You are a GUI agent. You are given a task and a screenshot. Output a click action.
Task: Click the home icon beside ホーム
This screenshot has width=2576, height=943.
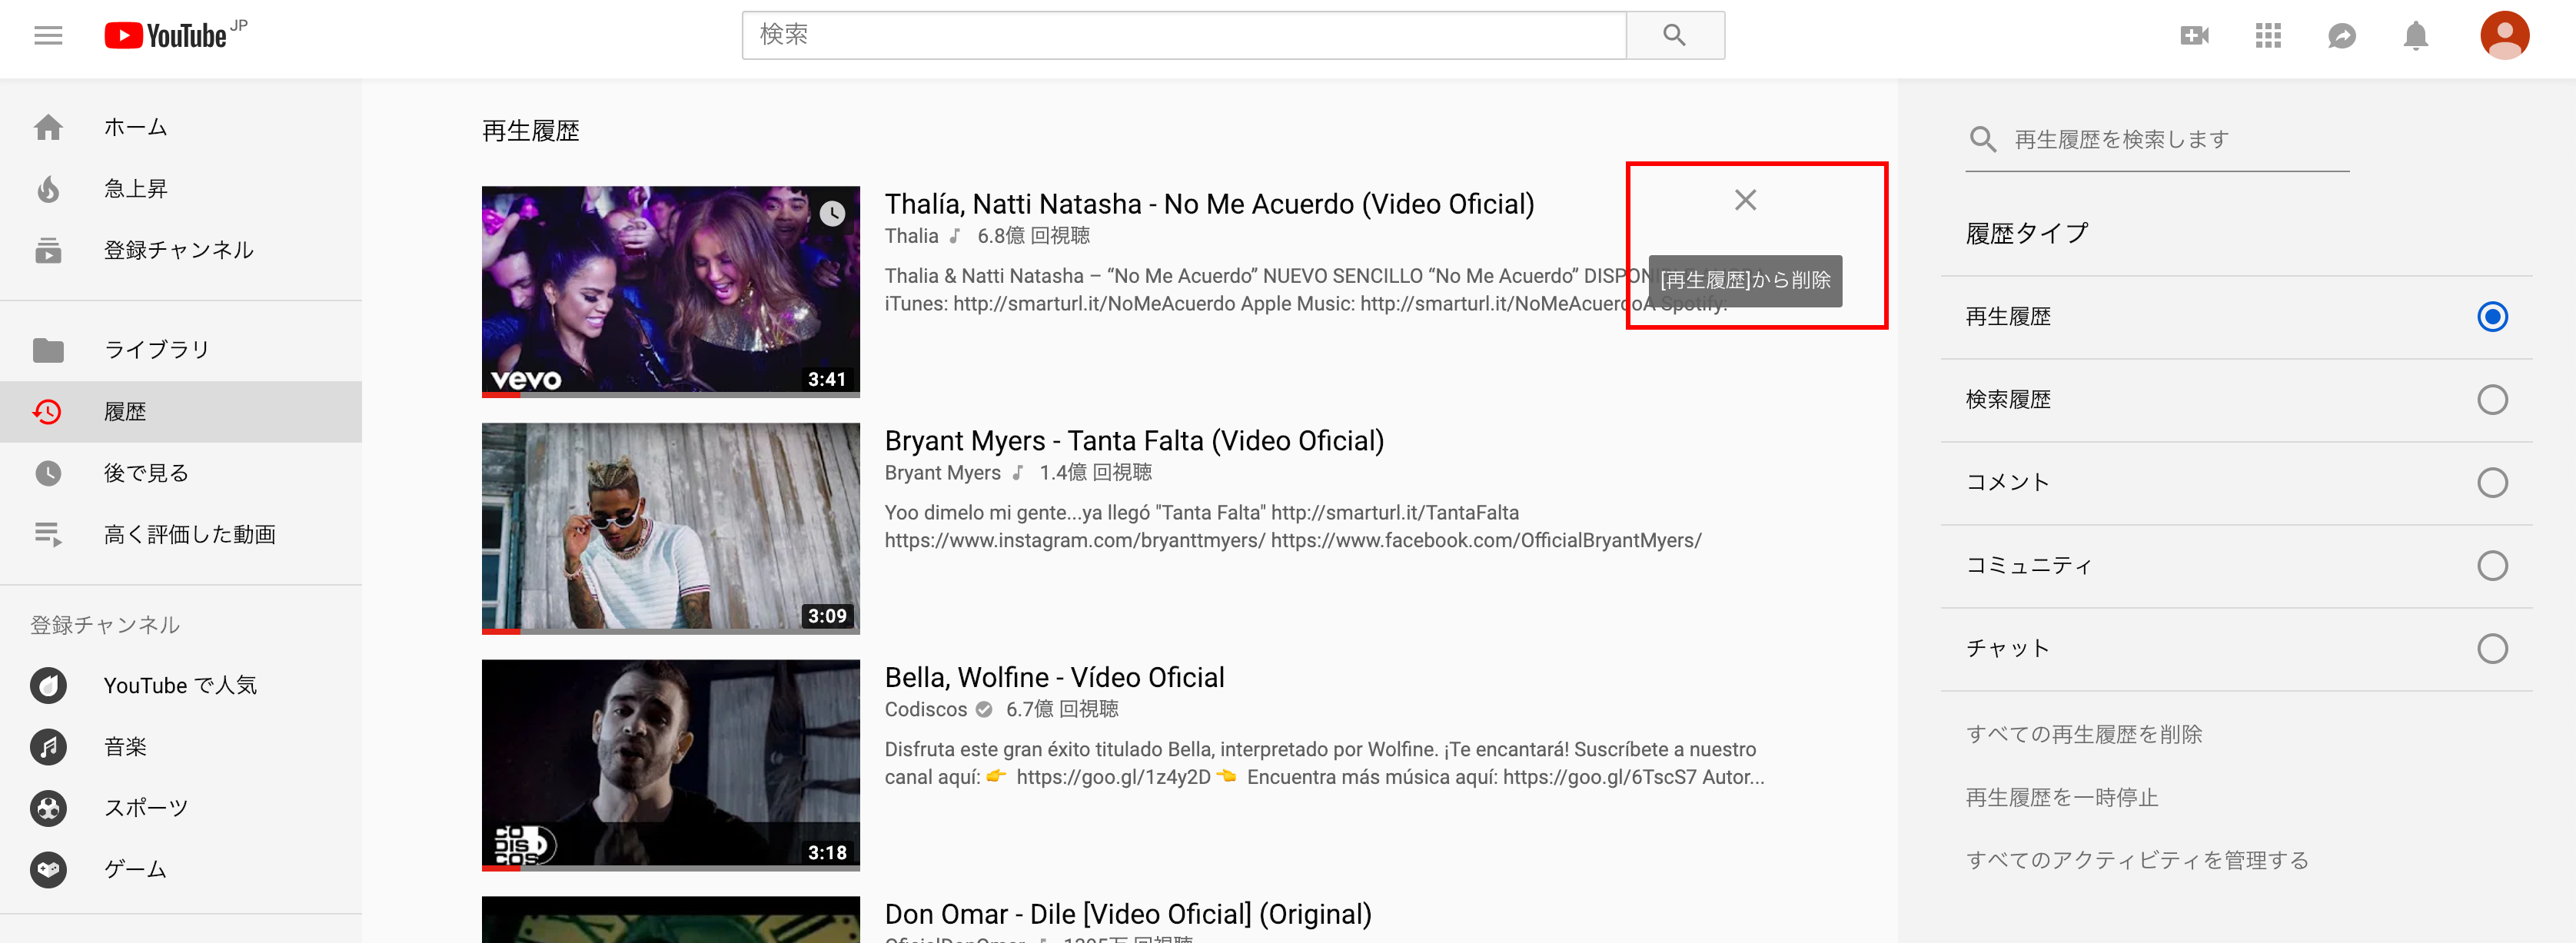point(48,127)
